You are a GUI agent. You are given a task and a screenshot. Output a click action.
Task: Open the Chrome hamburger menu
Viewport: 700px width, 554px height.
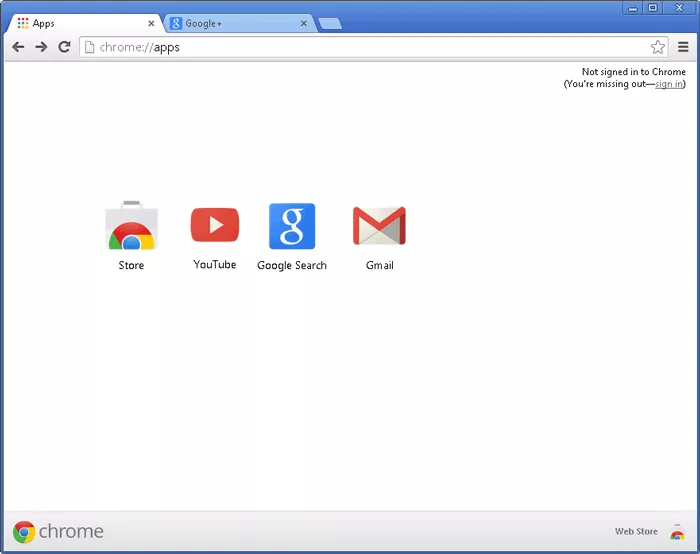(x=683, y=47)
